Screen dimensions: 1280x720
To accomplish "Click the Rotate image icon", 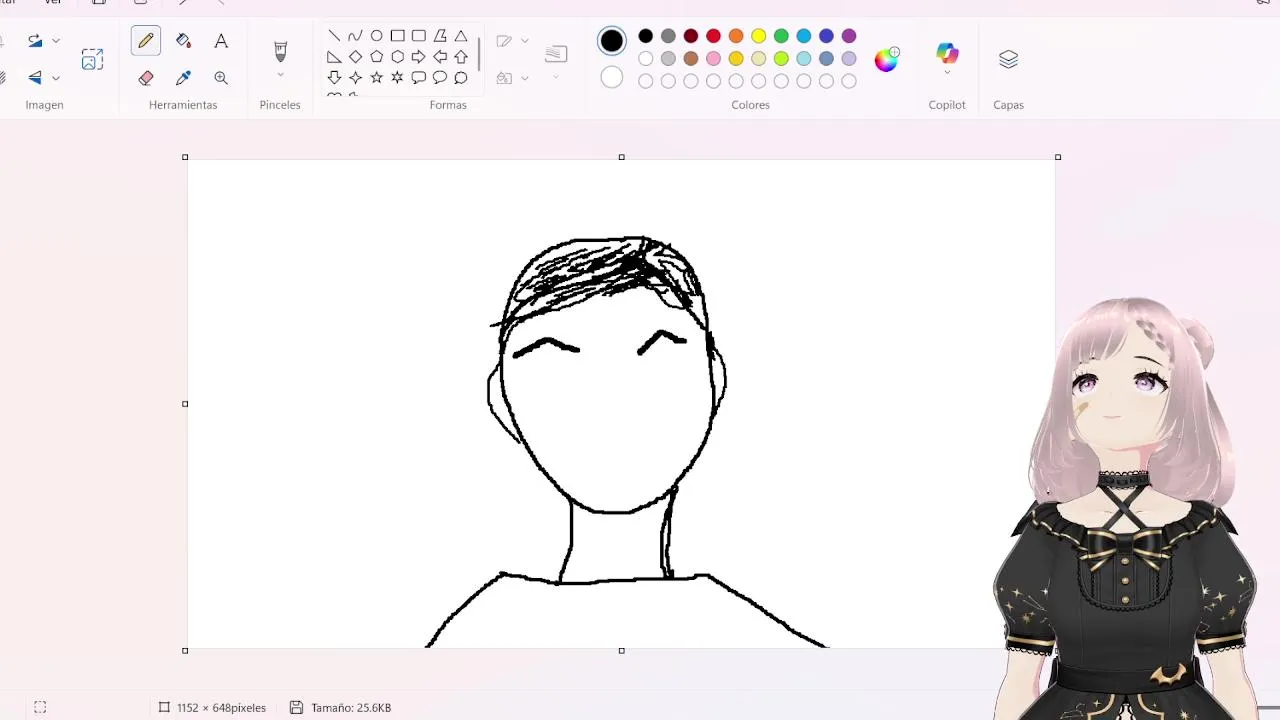I will (35, 41).
